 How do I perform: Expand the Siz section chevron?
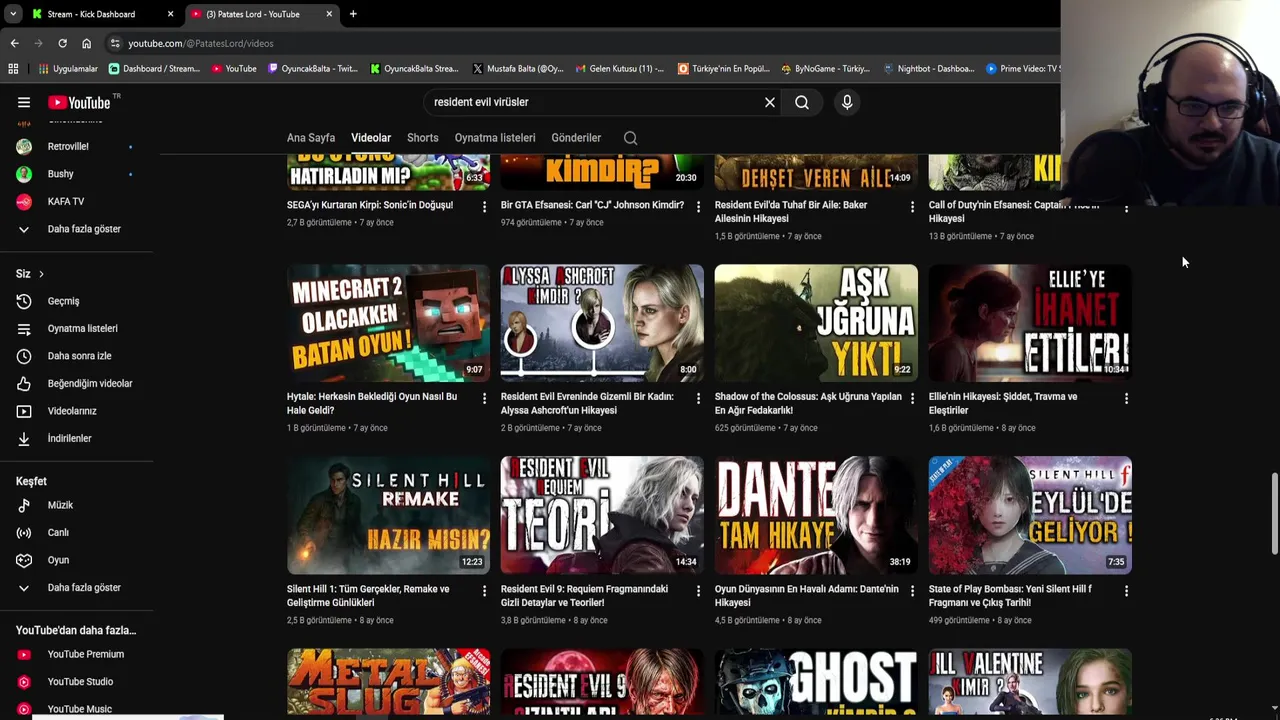pos(41,274)
